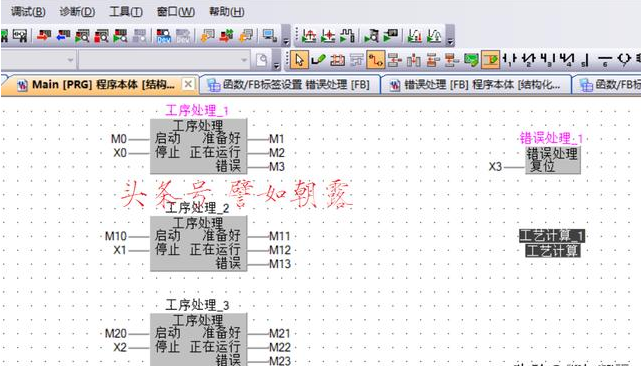Toggle the selection mode arrow pointer
The height and width of the screenshot is (366, 643).
pos(299,60)
